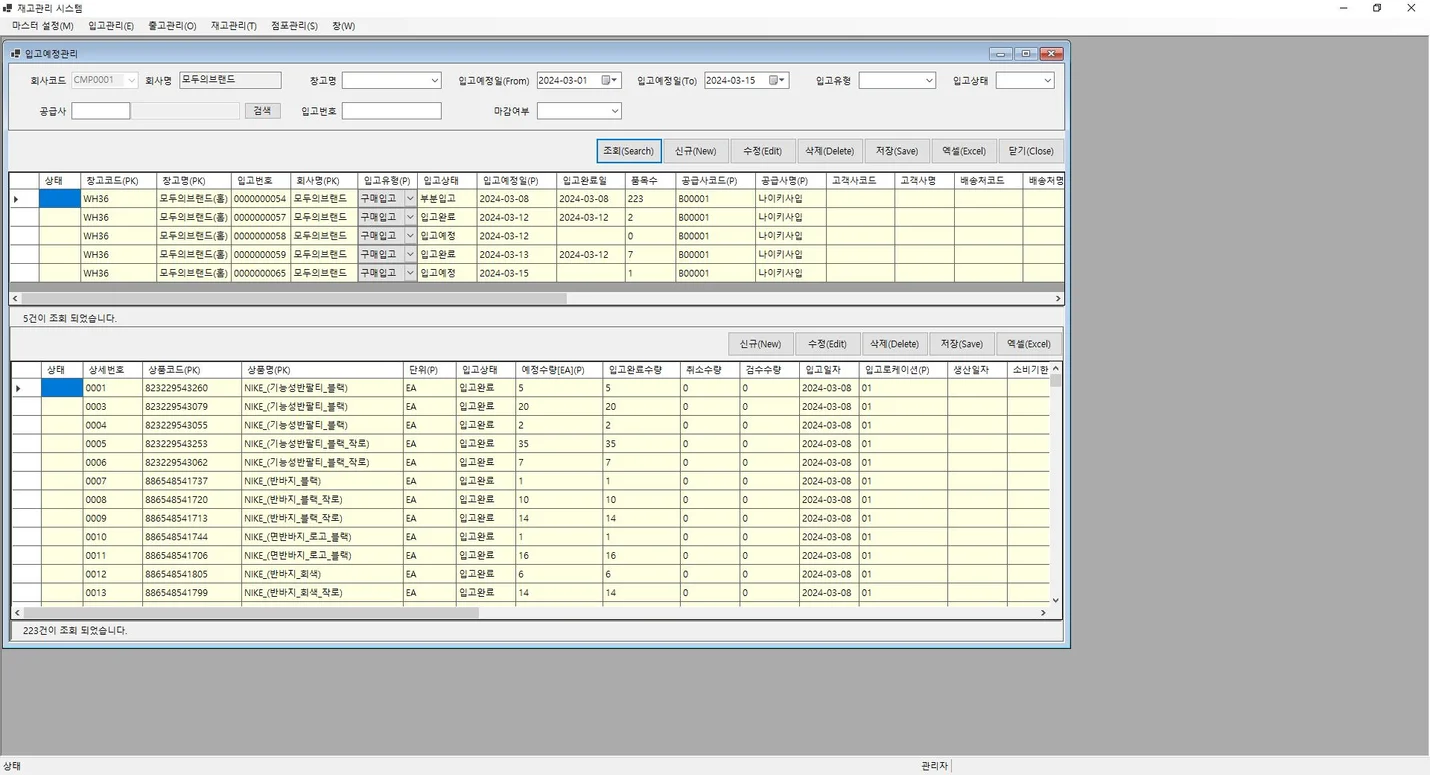This screenshot has height=775, width=1430.
Task: Click the 회사명 field 모두의브랜드
Action: [230, 80]
